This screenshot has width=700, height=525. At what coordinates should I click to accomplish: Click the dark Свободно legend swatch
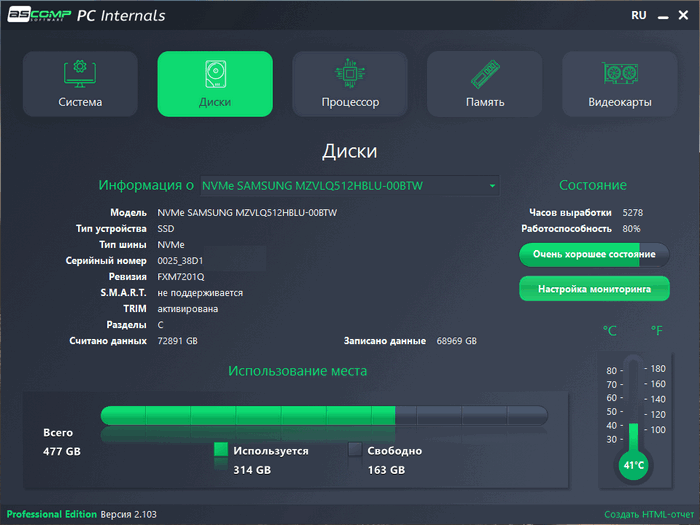pyautogui.click(x=355, y=450)
